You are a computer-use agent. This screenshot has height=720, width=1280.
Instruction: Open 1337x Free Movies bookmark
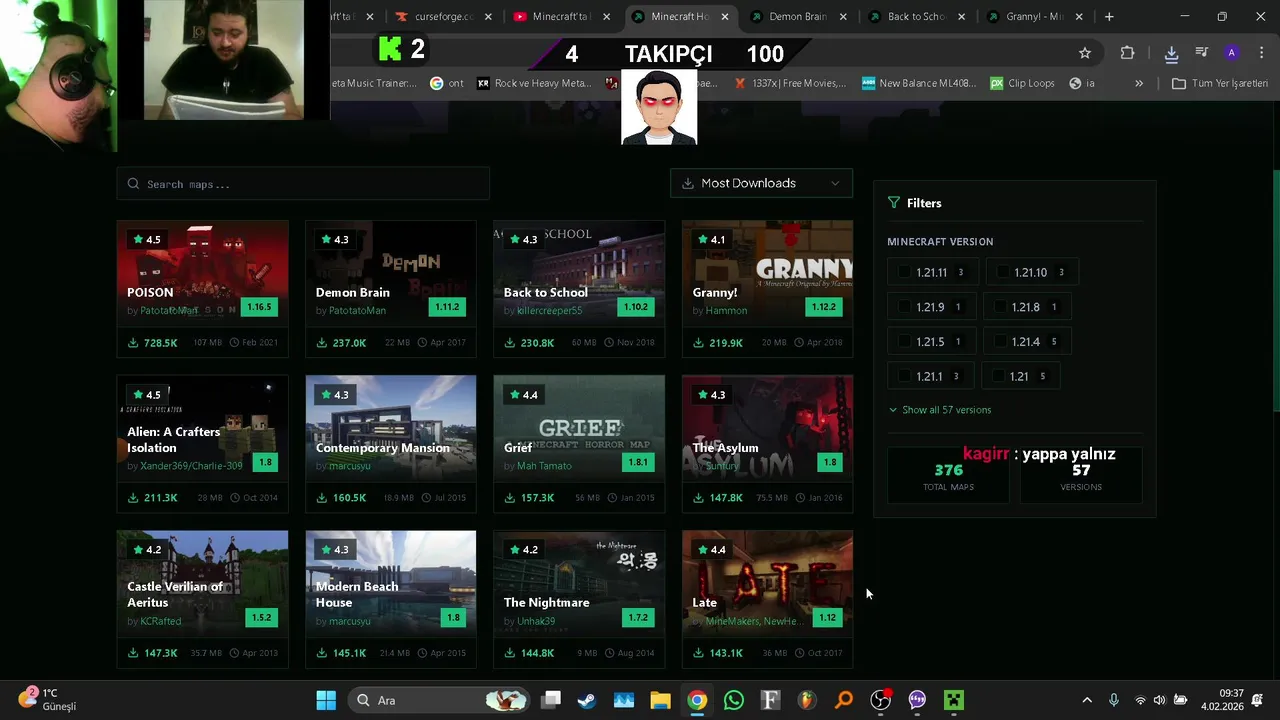pyautogui.click(x=790, y=83)
